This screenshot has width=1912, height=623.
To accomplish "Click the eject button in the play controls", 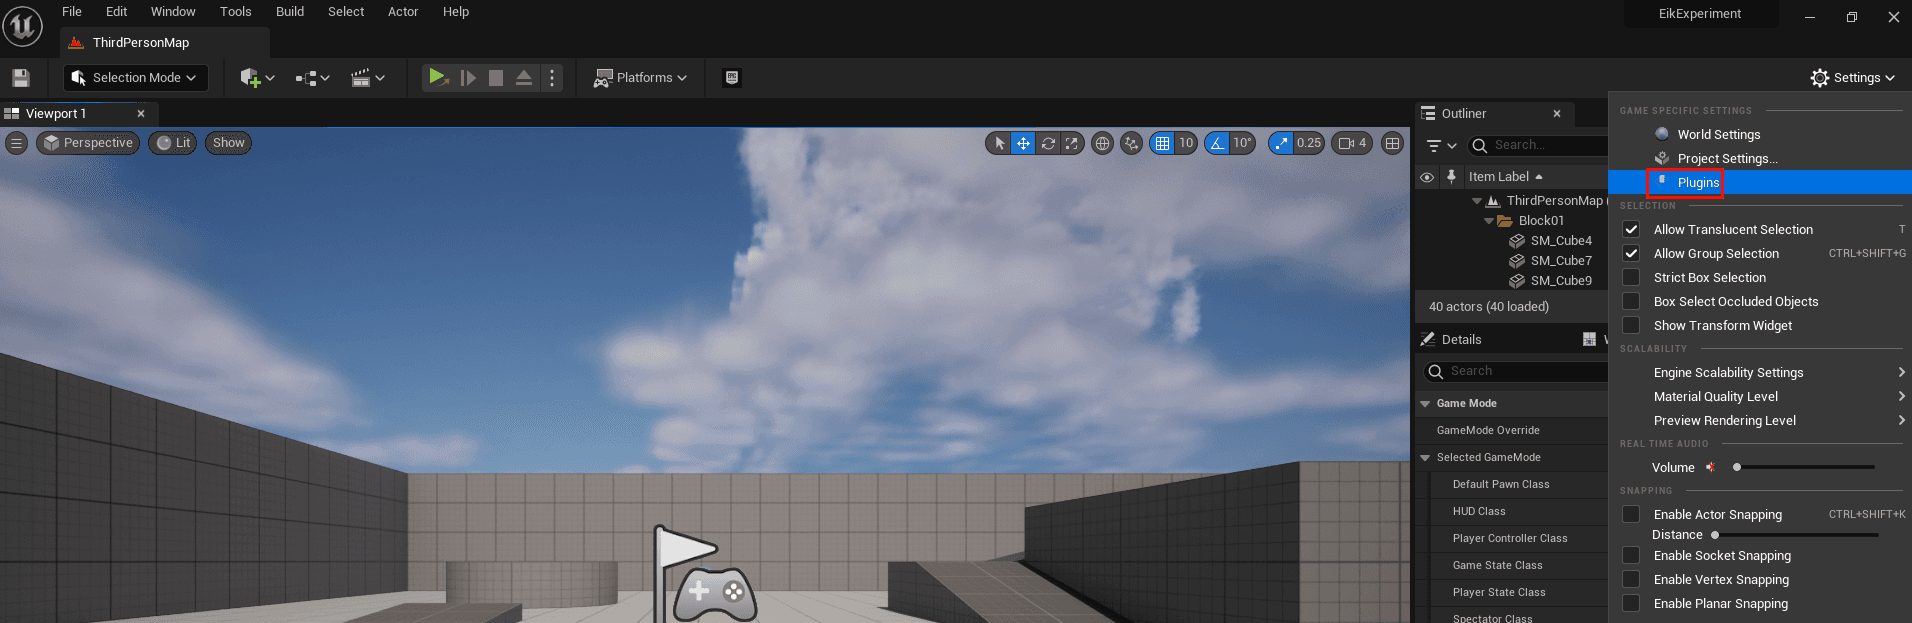I will point(524,78).
